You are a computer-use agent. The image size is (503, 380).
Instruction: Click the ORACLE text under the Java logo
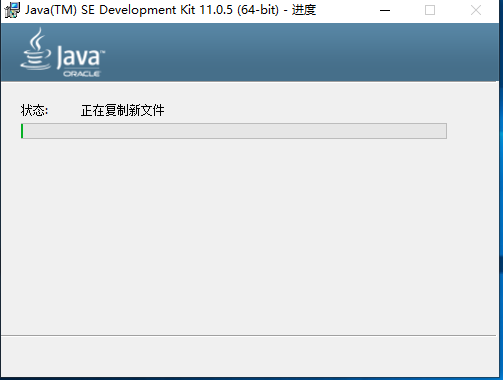coord(82,74)
